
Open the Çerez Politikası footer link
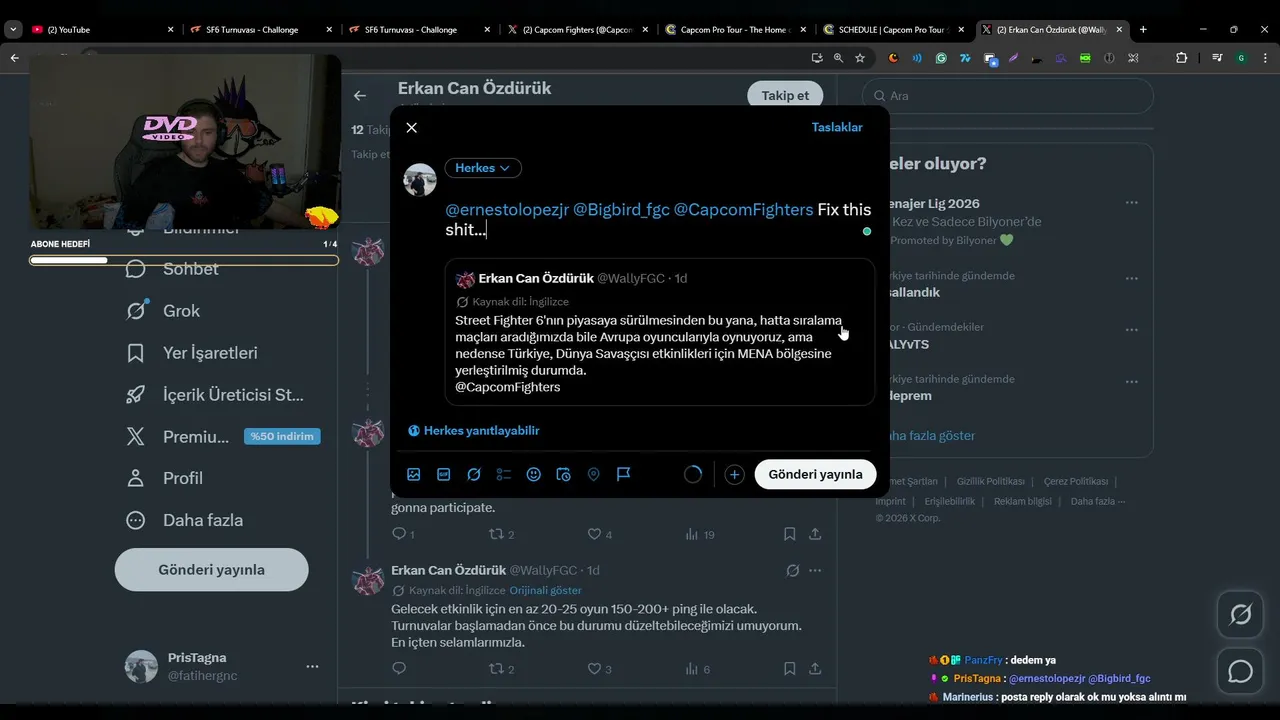[x=1076, y=481]
